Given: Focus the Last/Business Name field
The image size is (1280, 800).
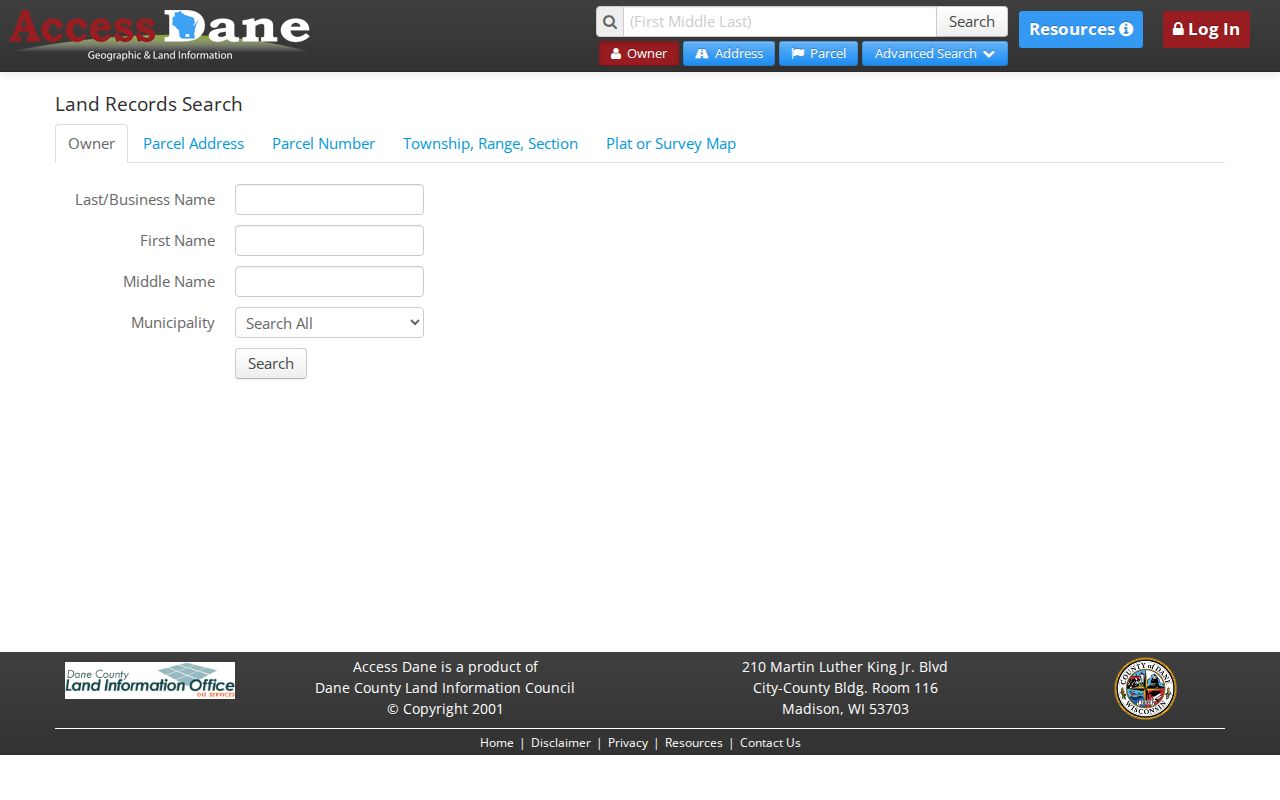Looking at the screenshot, I should pyautogui.click(x=329, y=200).
